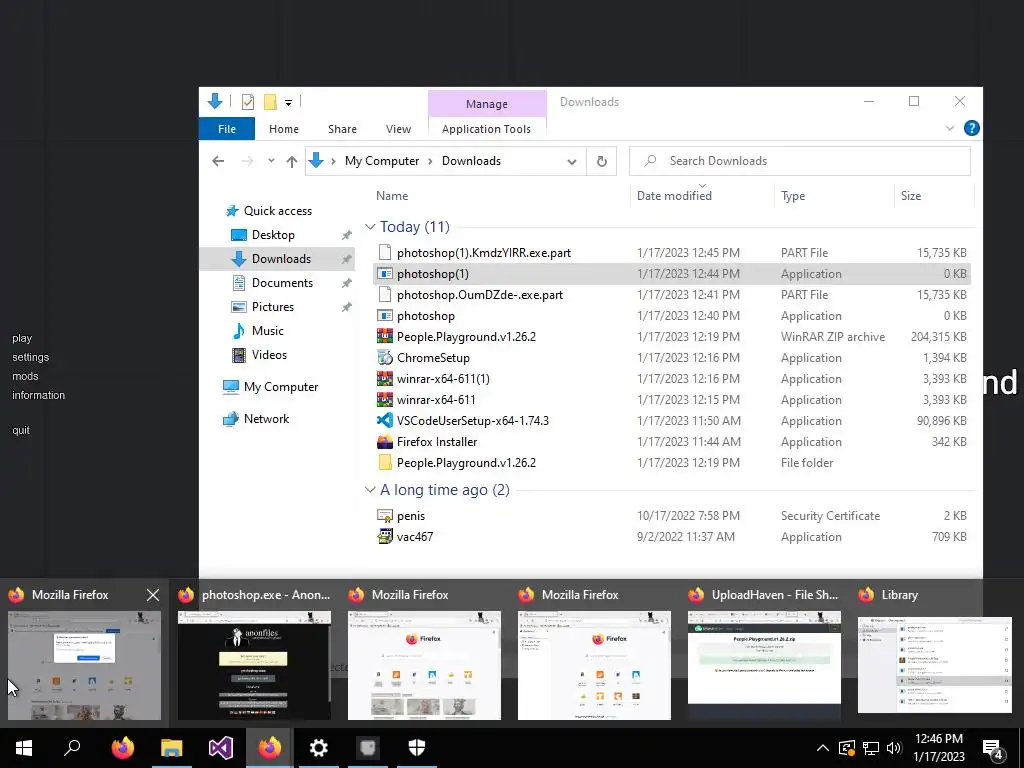Screen dimensions: 1024x768
Task: Select People.Playground.v1.26.2 WinRAR ZIP archive
Action: [671, 336]
